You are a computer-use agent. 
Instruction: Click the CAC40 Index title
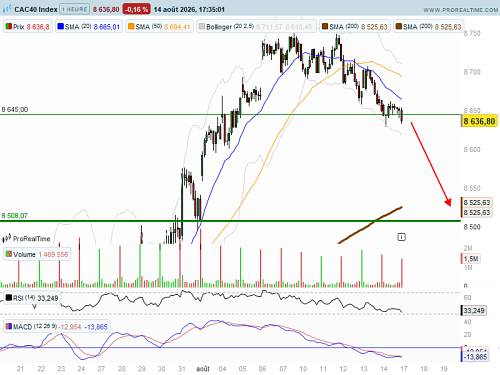pyautogui.click(x=36, y=9)
